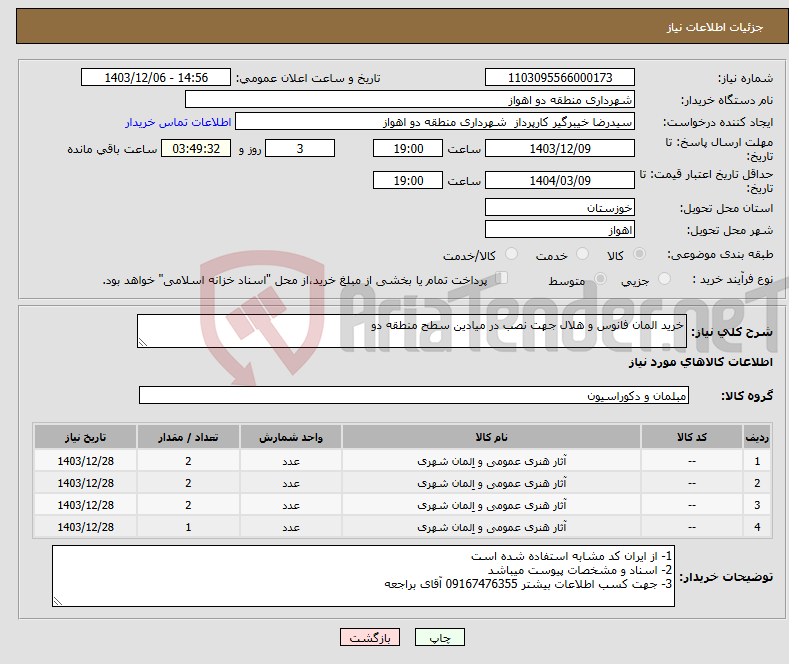The image size is (789, 664).
Task: Click the announcement date field 1403/12/06 - 14:56
Action: (156, 77)
